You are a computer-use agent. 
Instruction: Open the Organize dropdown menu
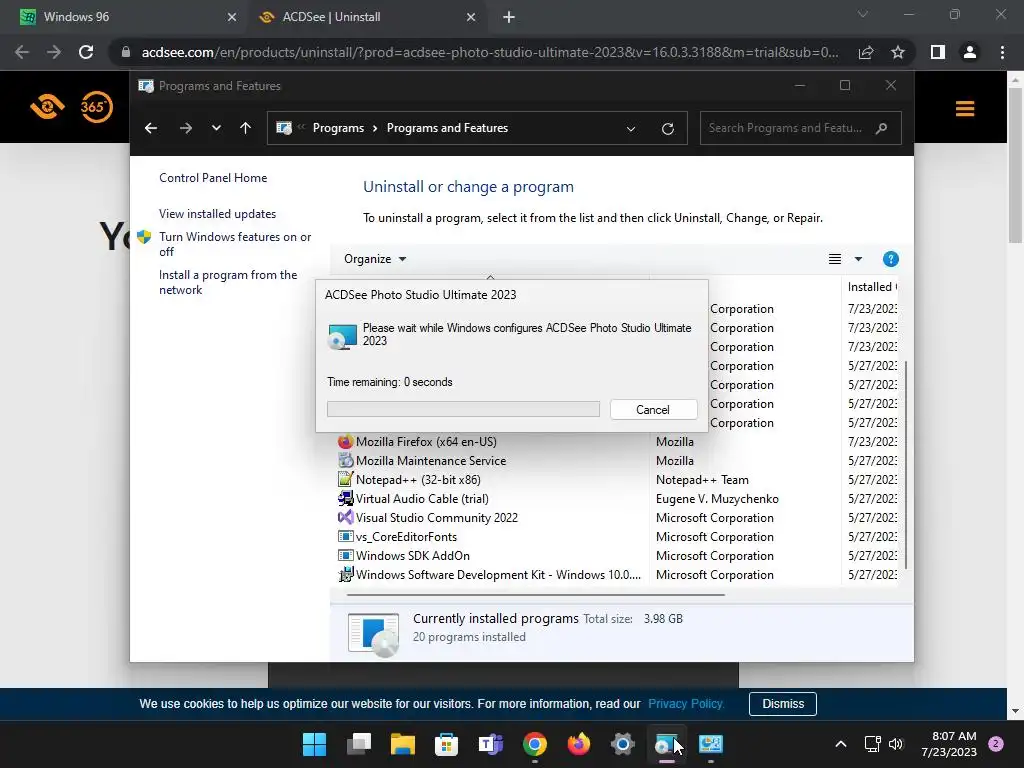click(375, 259)
